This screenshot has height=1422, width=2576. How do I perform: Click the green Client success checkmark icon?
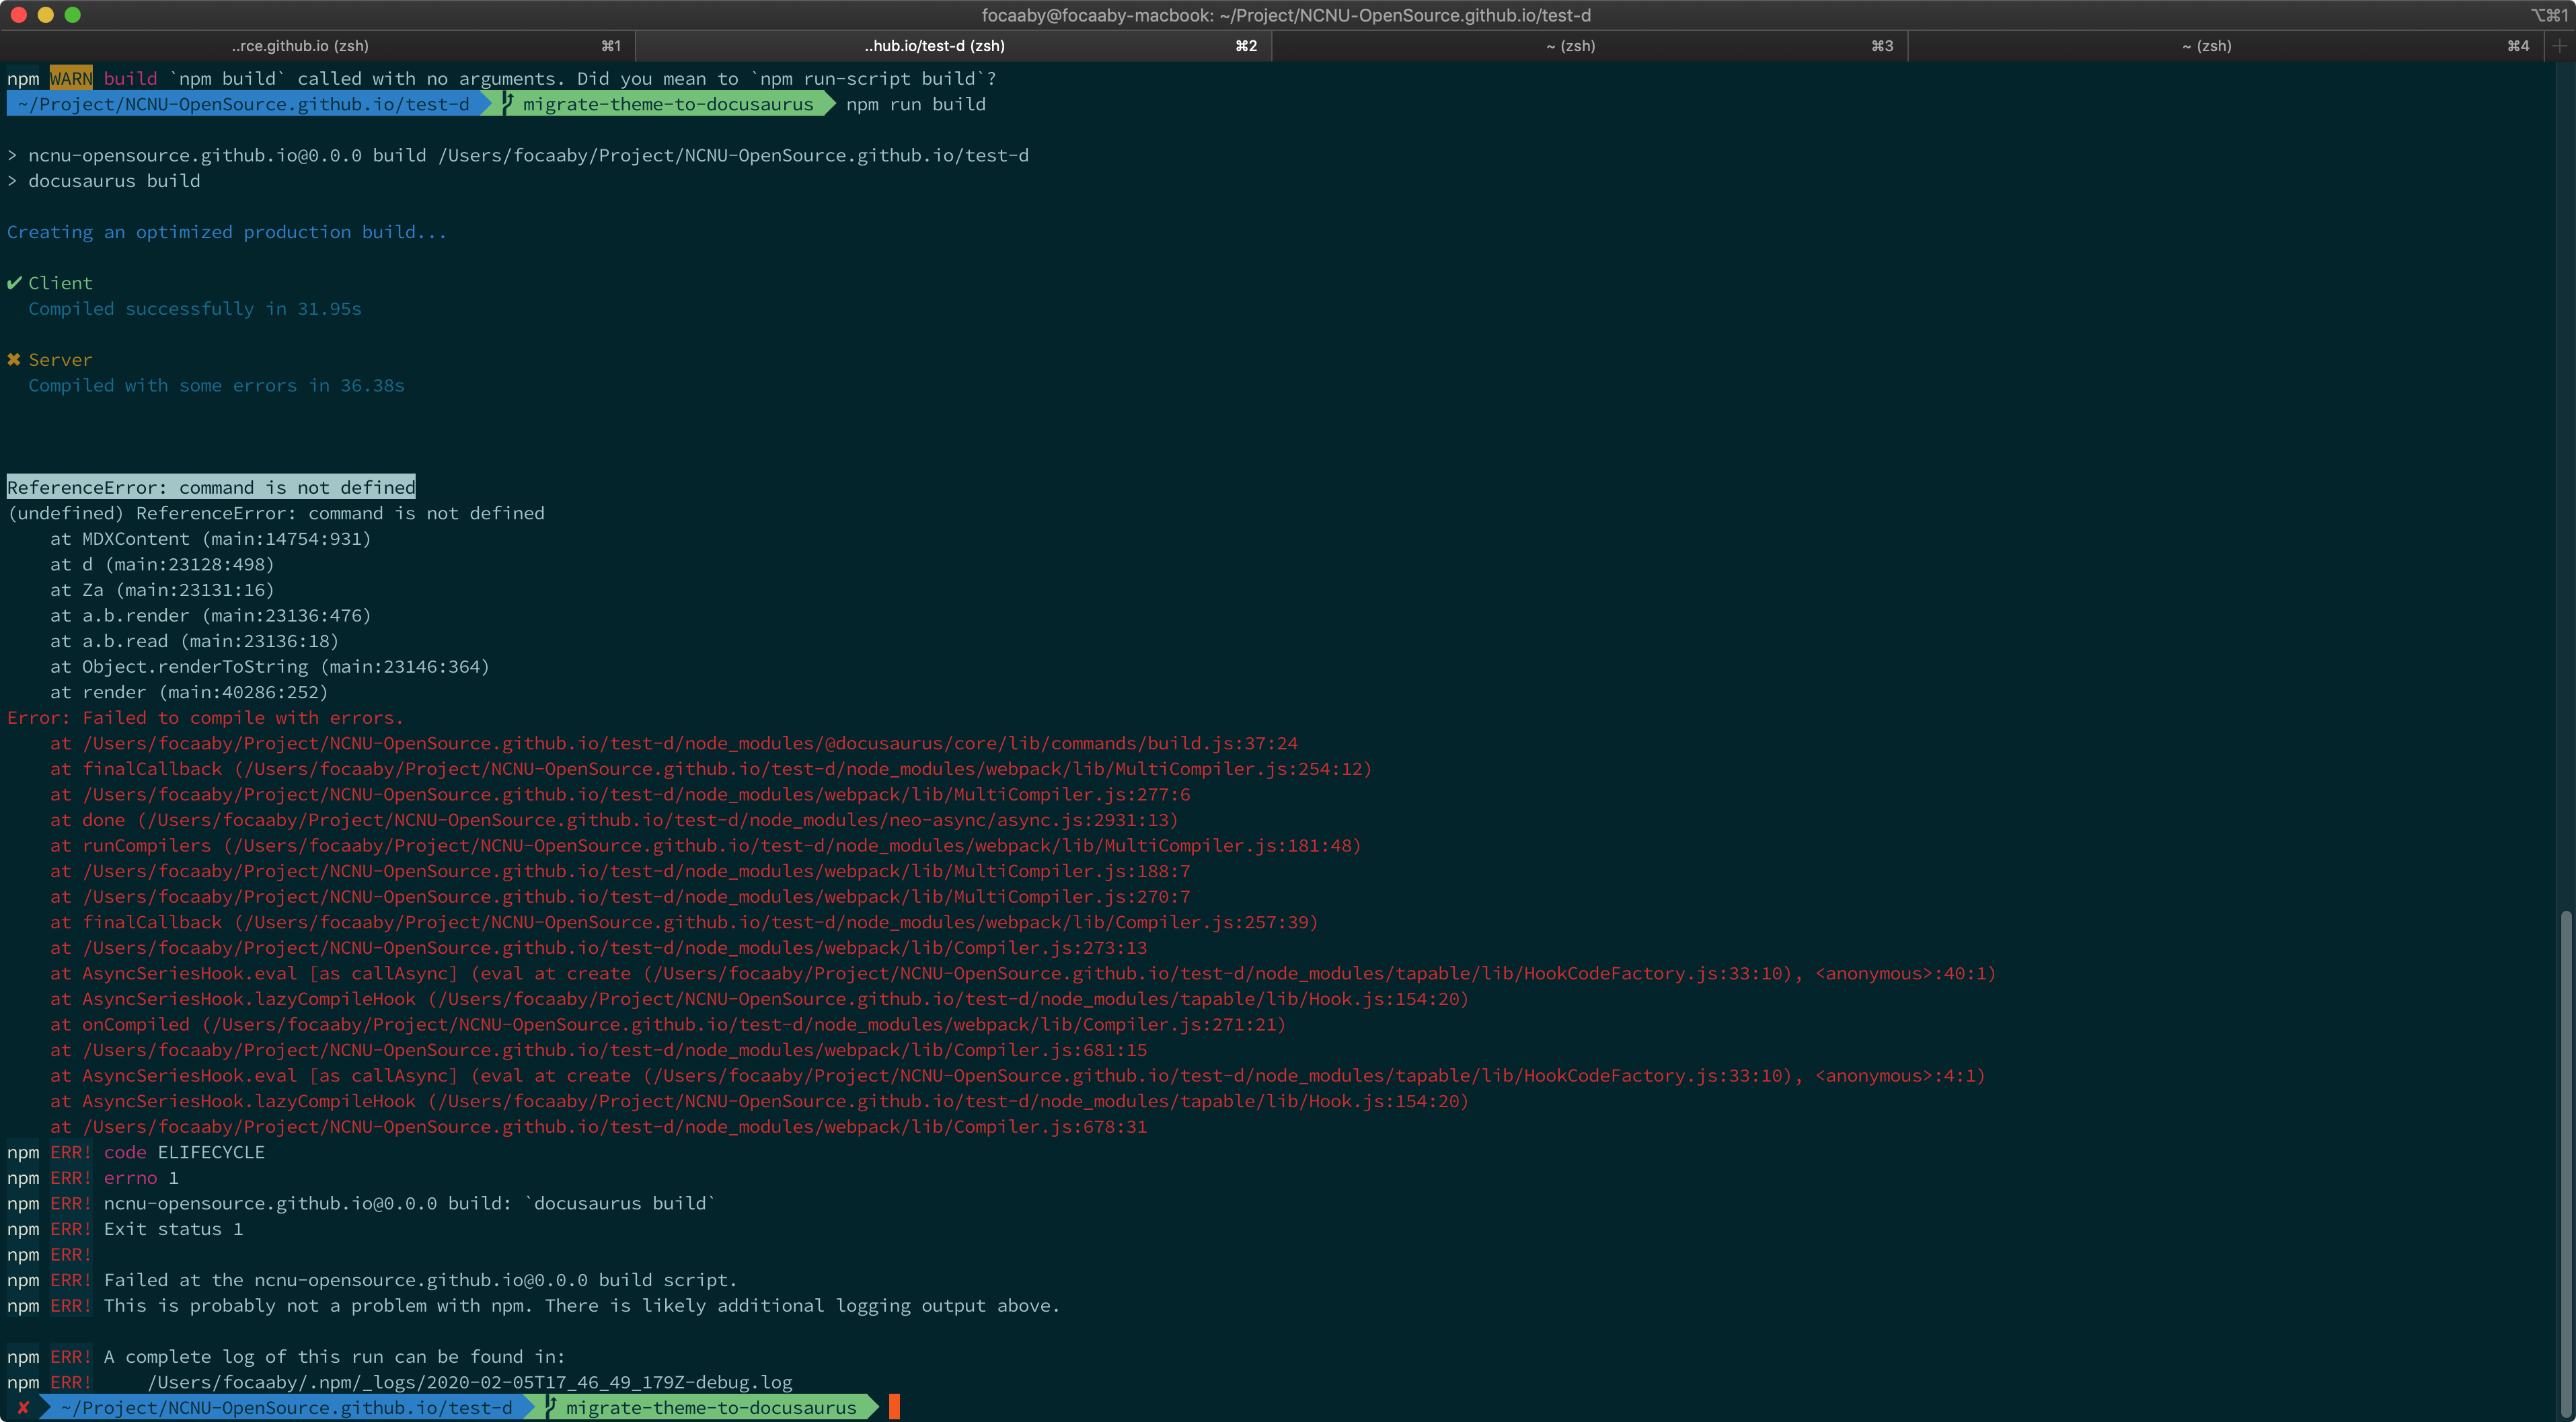[x=14, y=283]
